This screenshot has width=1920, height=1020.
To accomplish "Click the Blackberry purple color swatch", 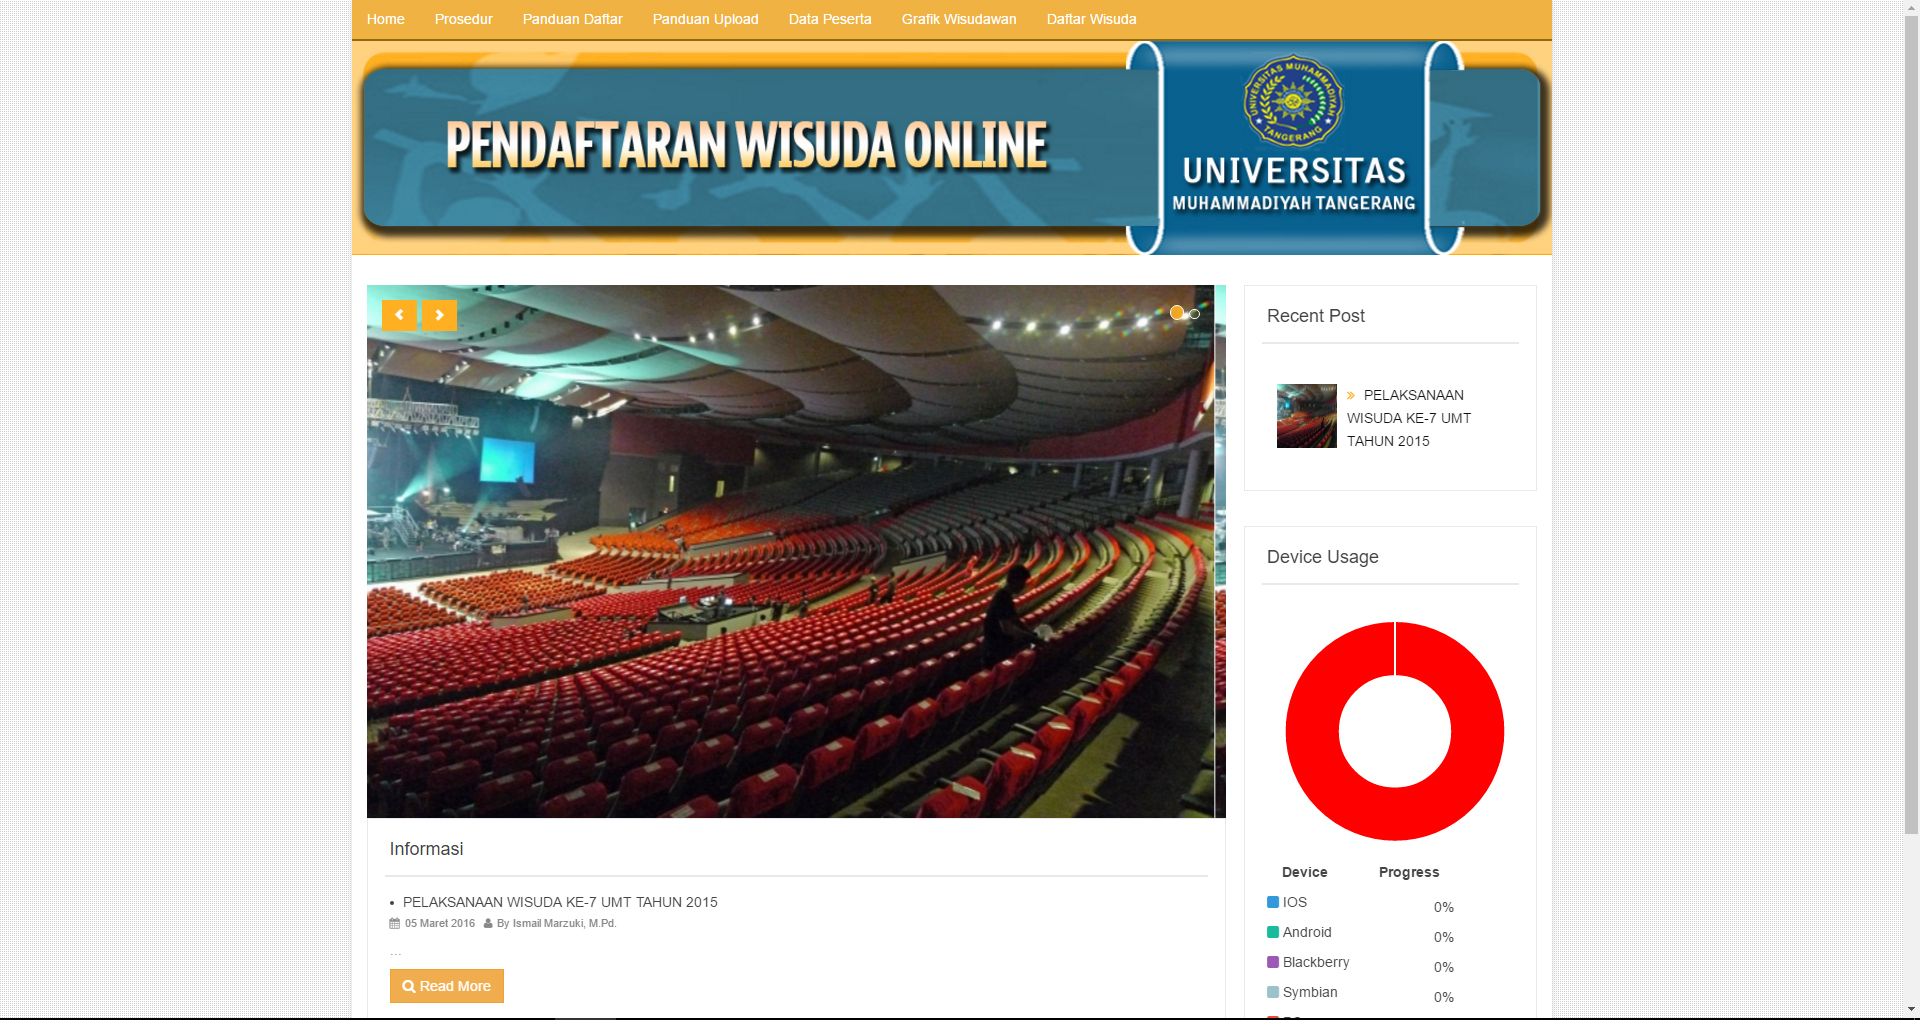I will [1273, 962].
